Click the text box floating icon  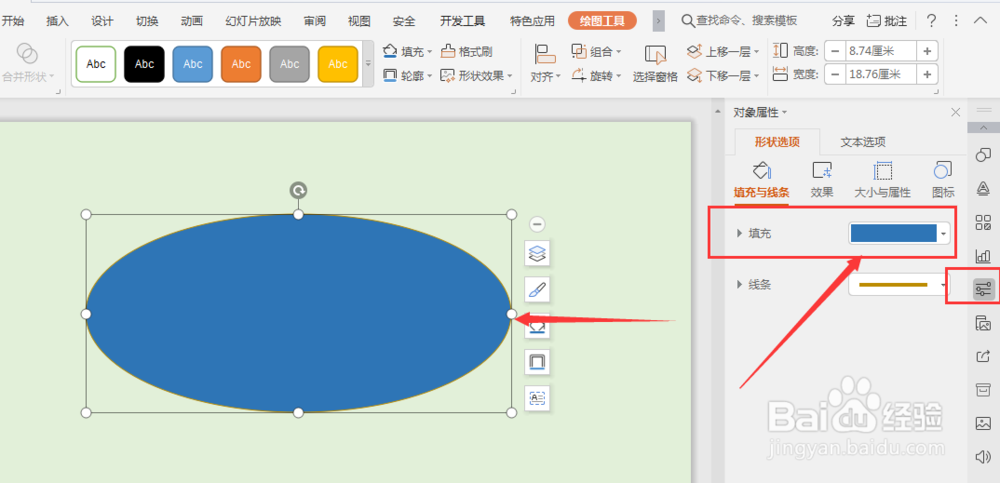537,398
